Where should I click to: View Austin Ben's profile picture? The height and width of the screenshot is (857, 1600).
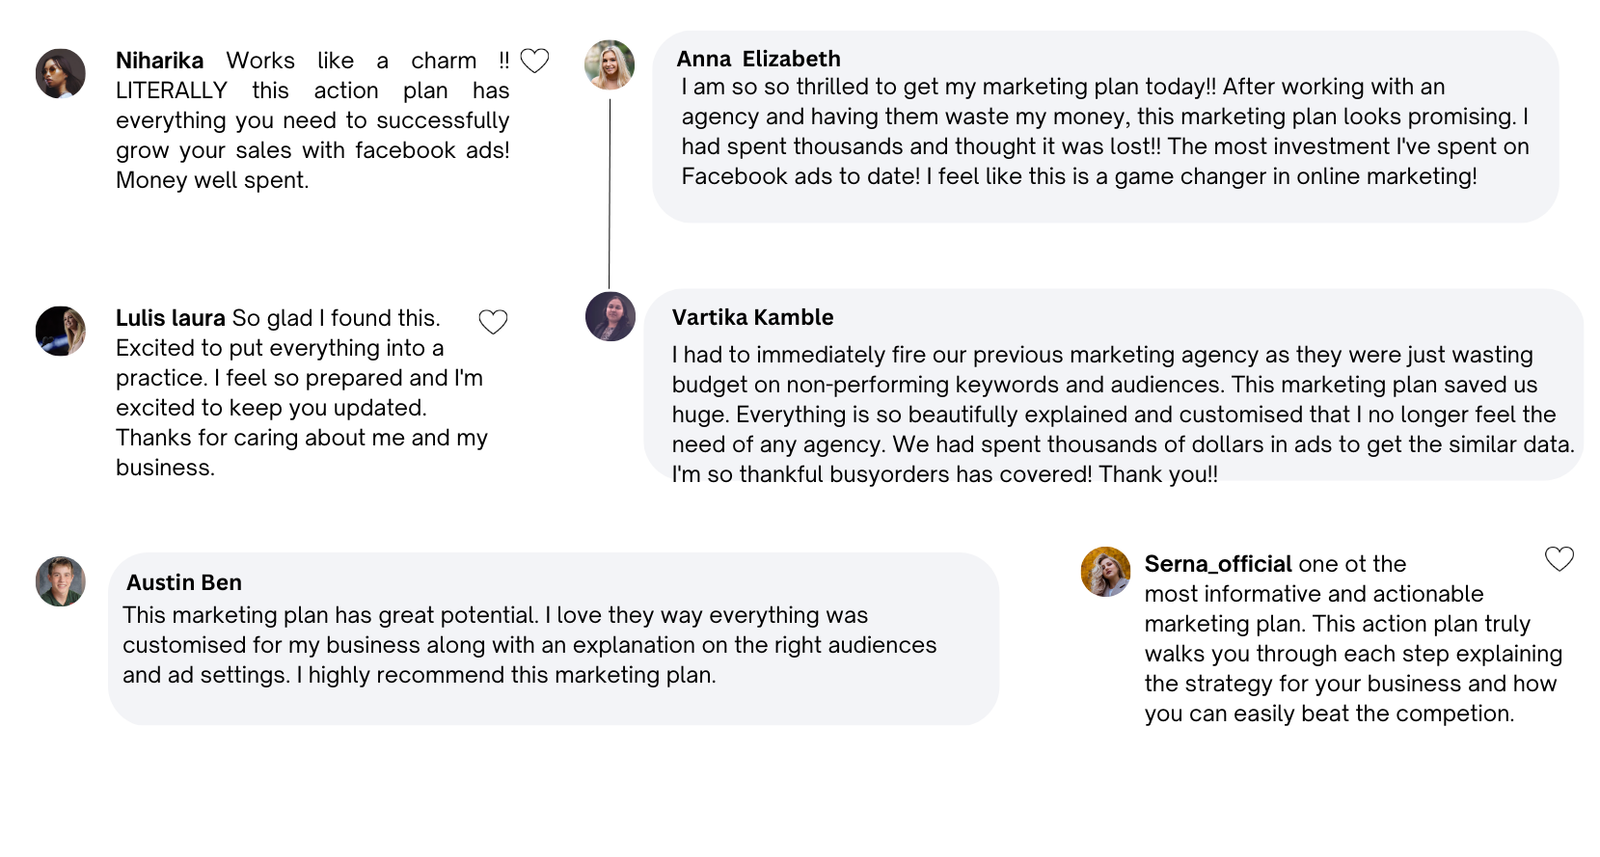pyautogui.click(x=60, y=581)
